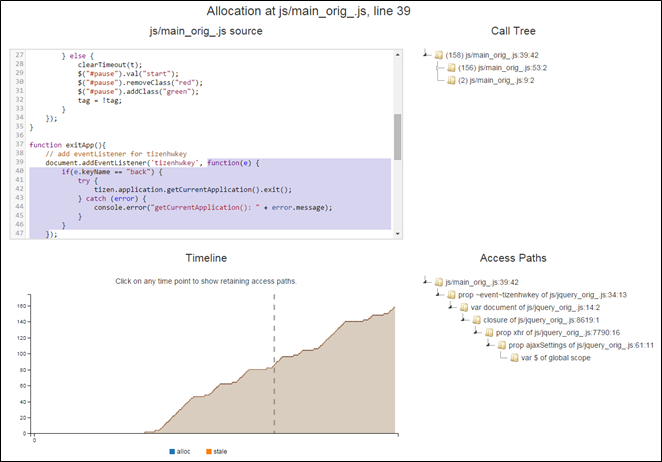
Task: Click folder icon beside 'var document' access path
Action: (463, 308)
